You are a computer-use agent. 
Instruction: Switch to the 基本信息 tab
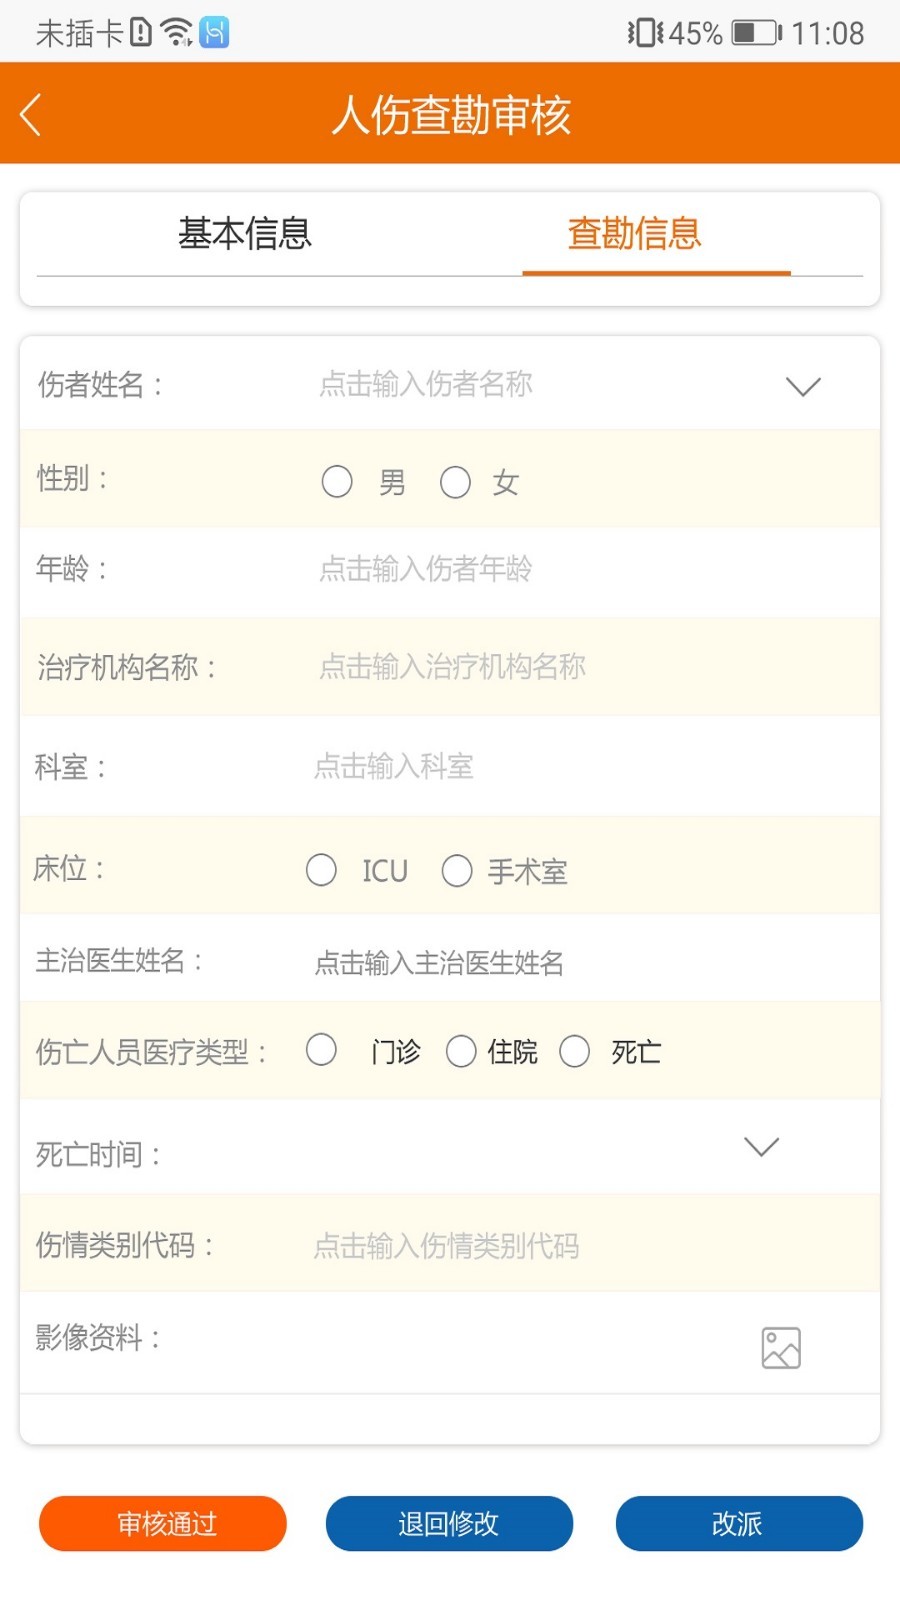245,234
